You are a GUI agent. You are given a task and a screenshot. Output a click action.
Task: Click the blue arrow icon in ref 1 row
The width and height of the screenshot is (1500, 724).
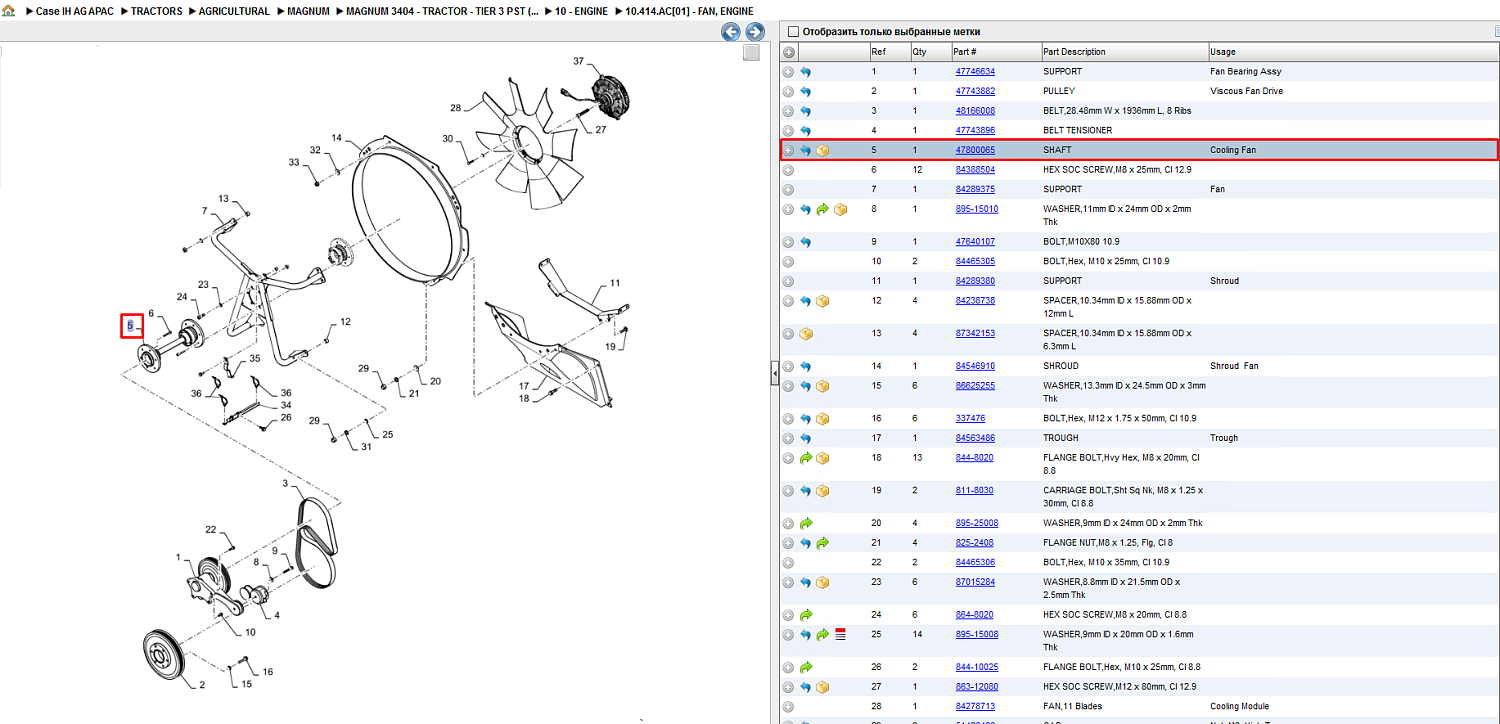click(806, 72)
